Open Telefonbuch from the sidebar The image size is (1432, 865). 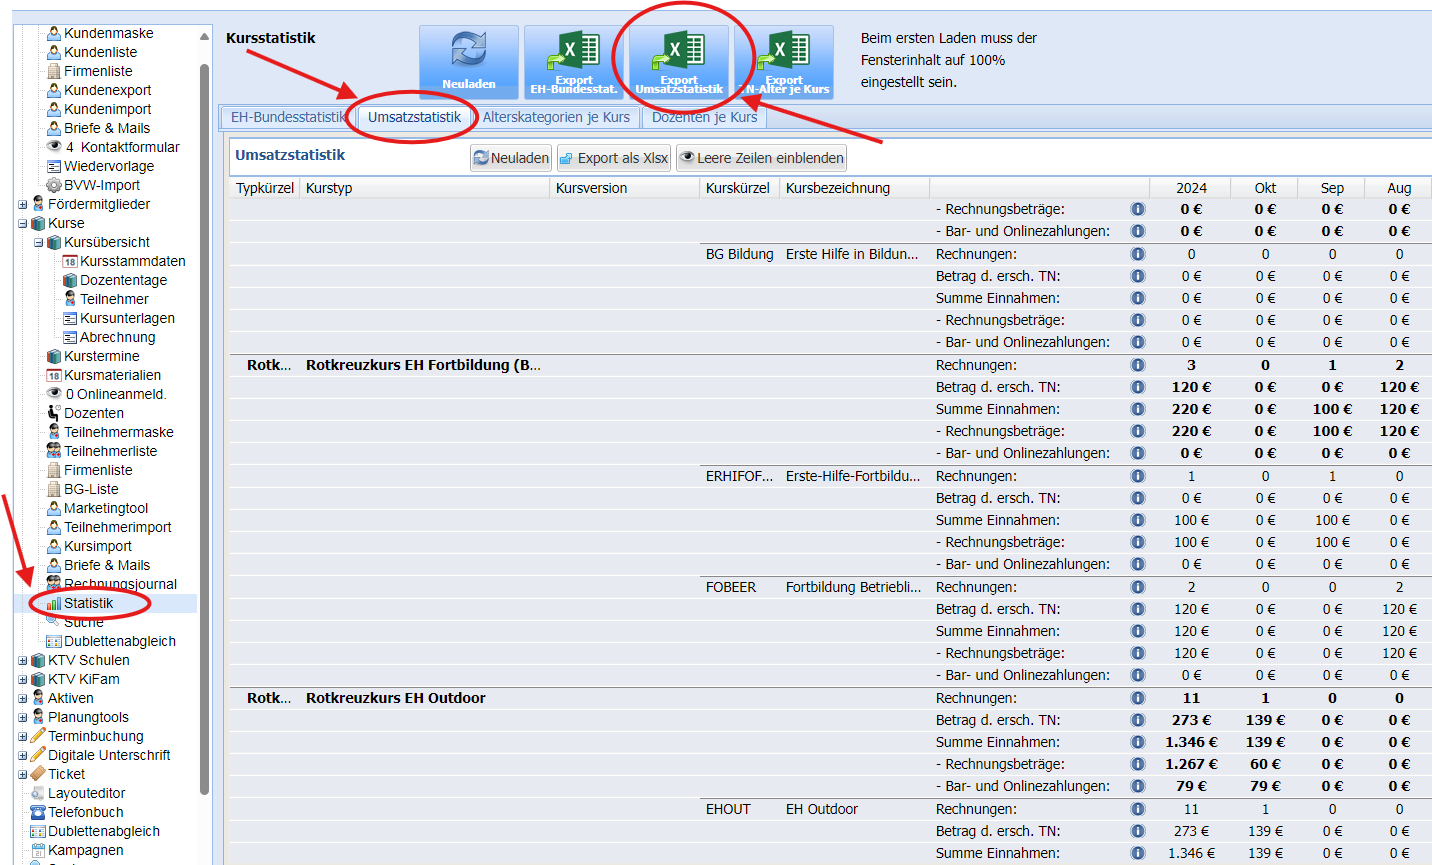tap(86, 812)
